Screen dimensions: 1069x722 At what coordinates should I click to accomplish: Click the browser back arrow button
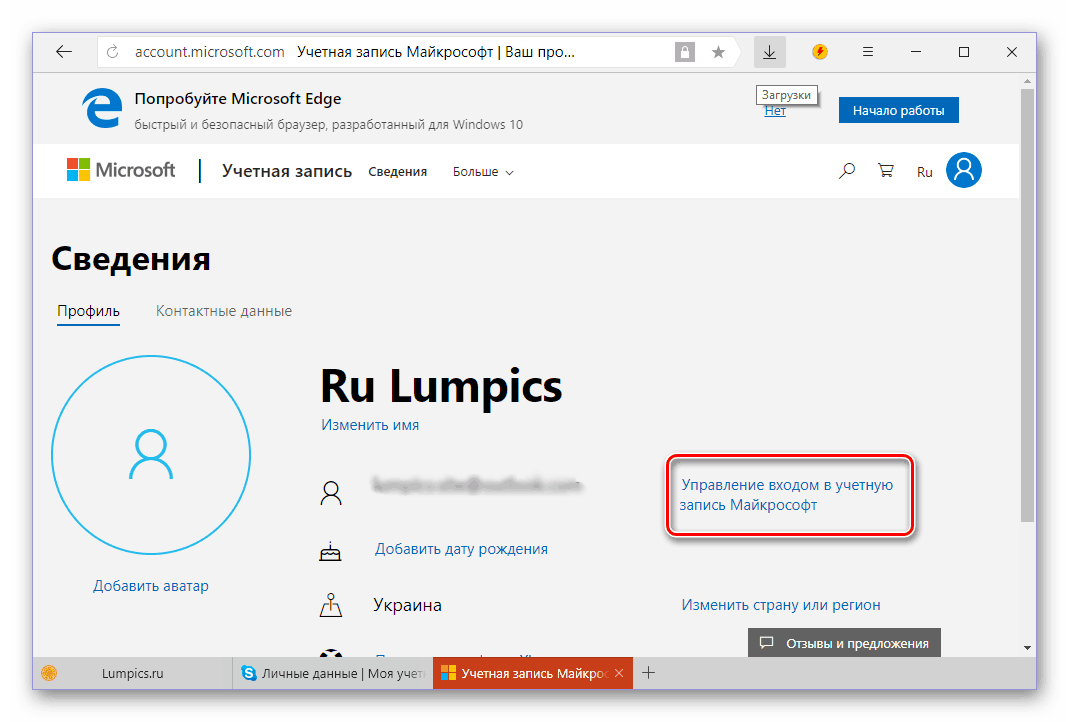click(64, 52)
